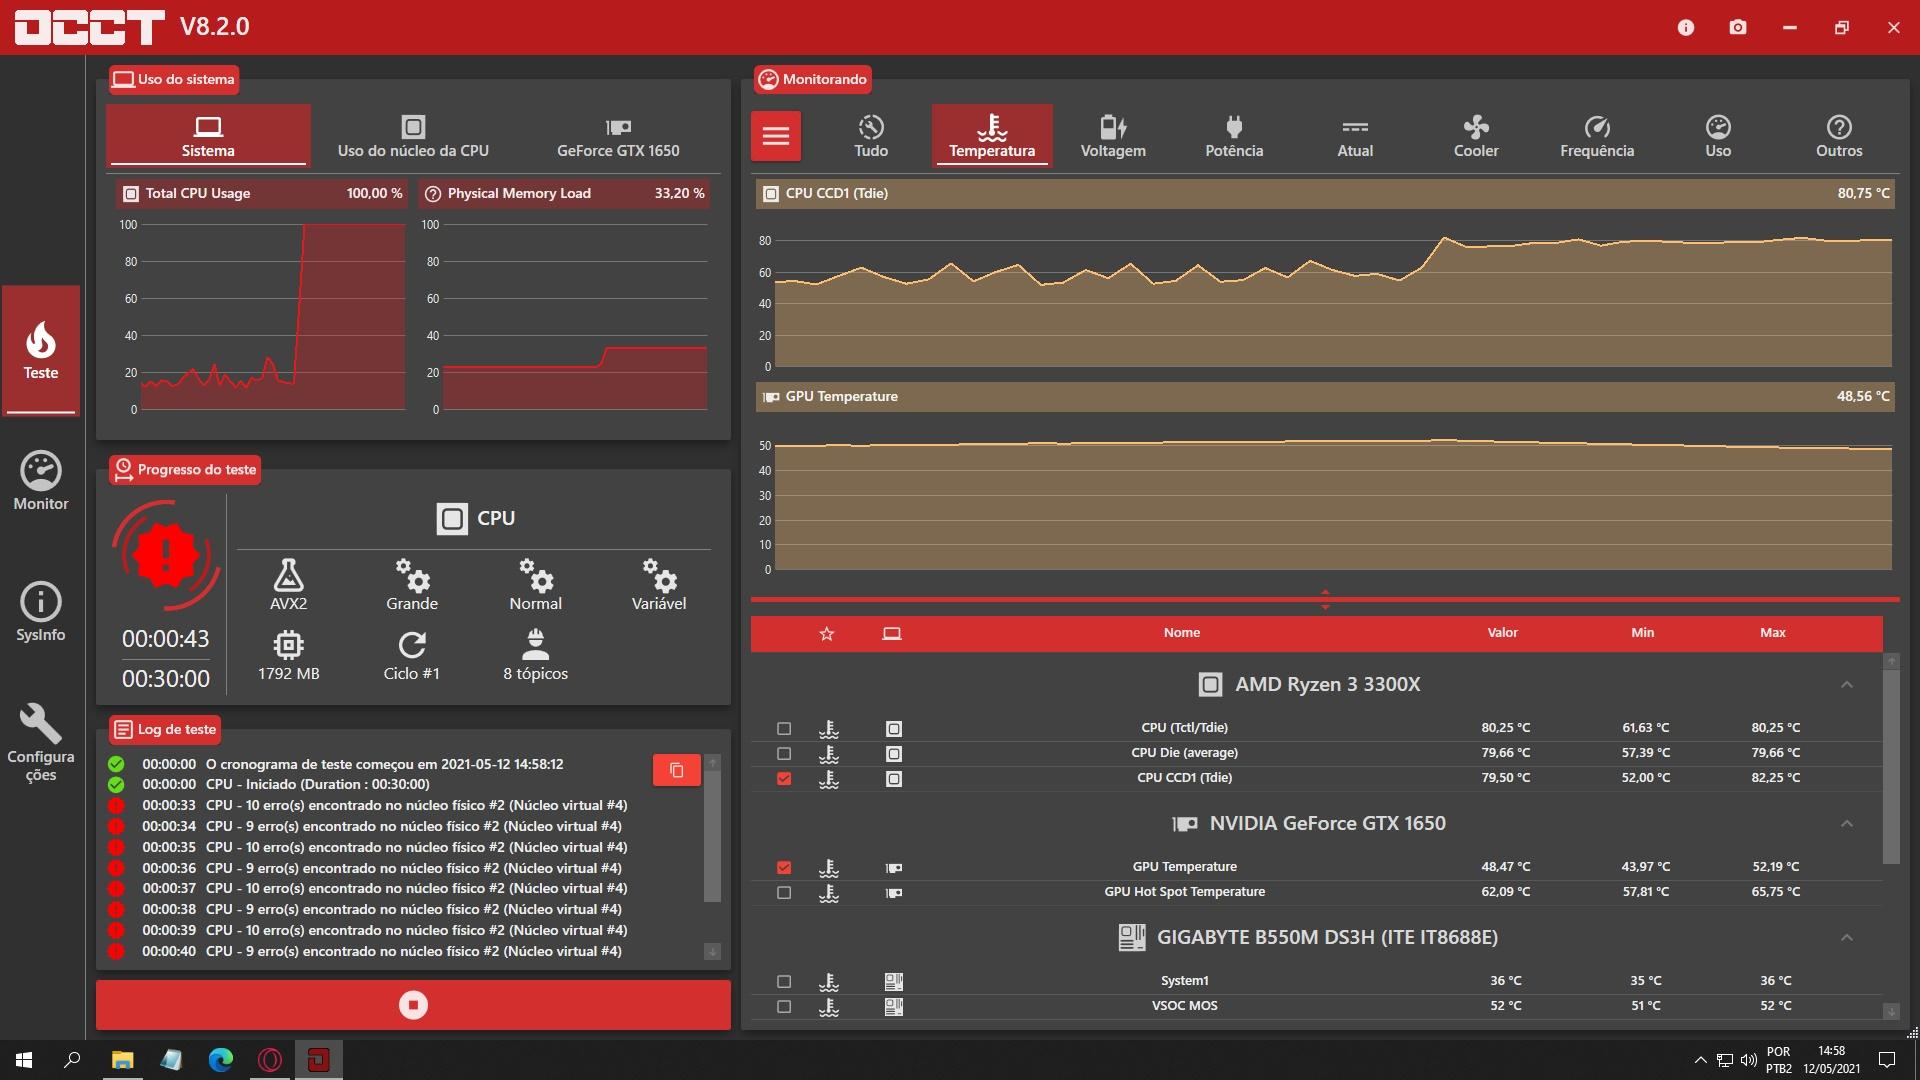Open File Explorer from taskbar
Screen dimensions: 1920x1080
(x=122, y=1060)
